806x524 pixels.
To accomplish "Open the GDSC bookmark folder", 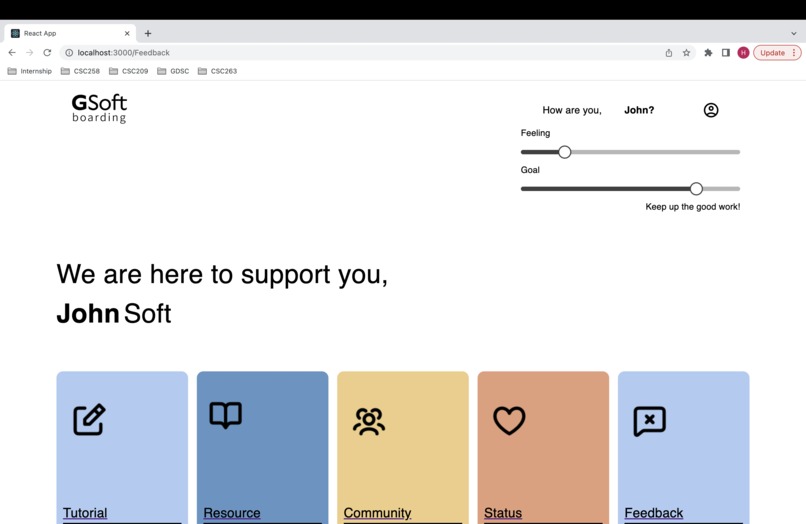I will tap(173, 71).
